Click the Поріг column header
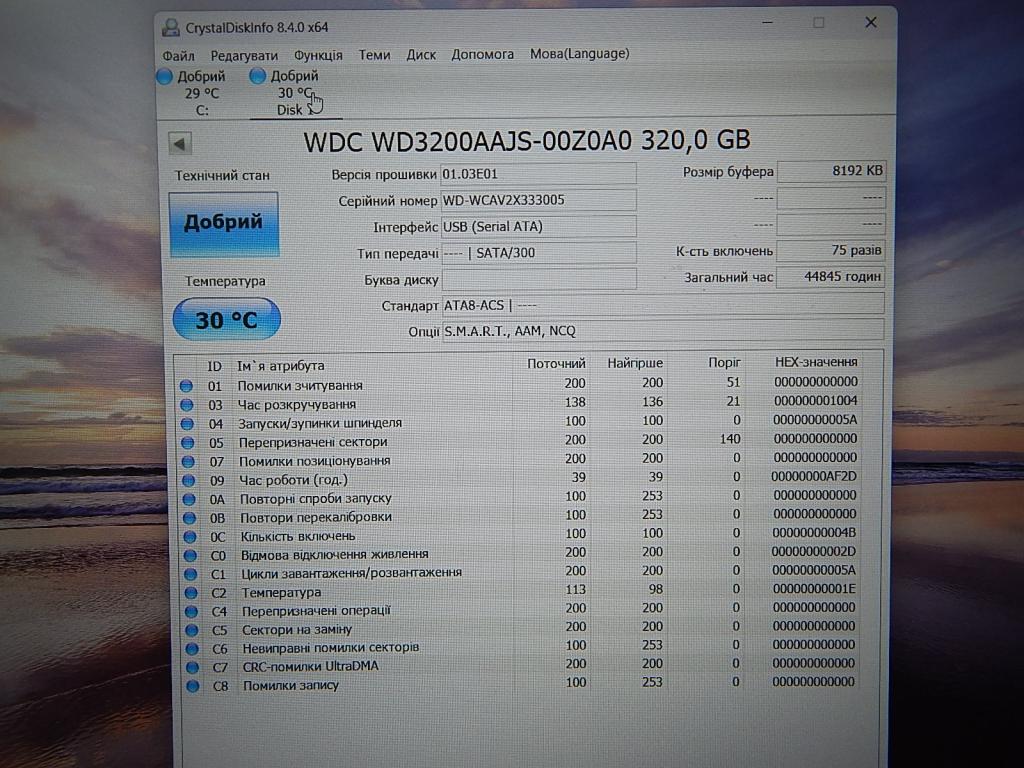Viewport: 1024px width, 768px height. tap(725, 362)
